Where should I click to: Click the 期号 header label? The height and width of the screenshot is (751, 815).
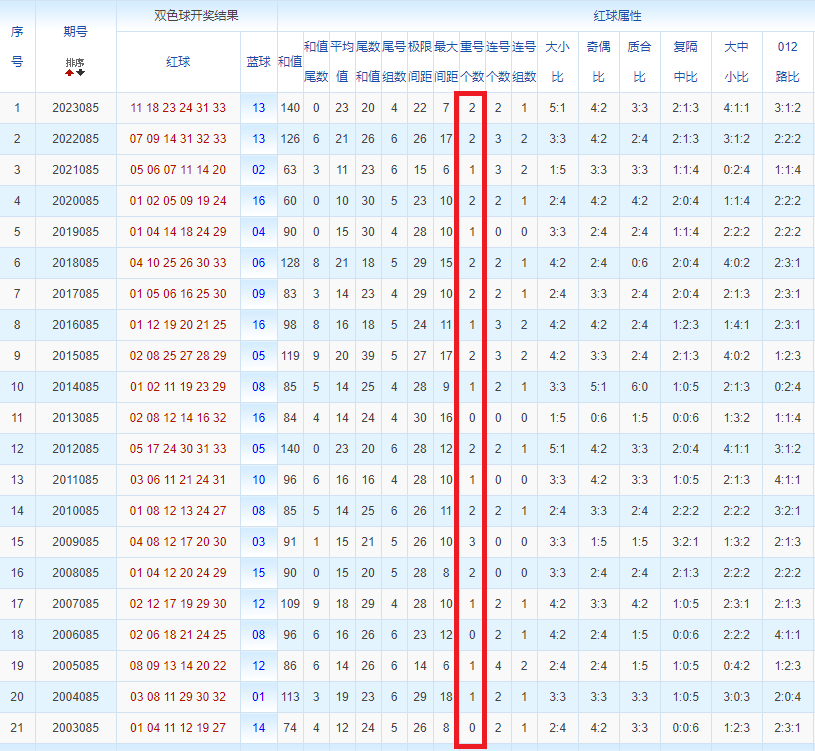(75, 32)
